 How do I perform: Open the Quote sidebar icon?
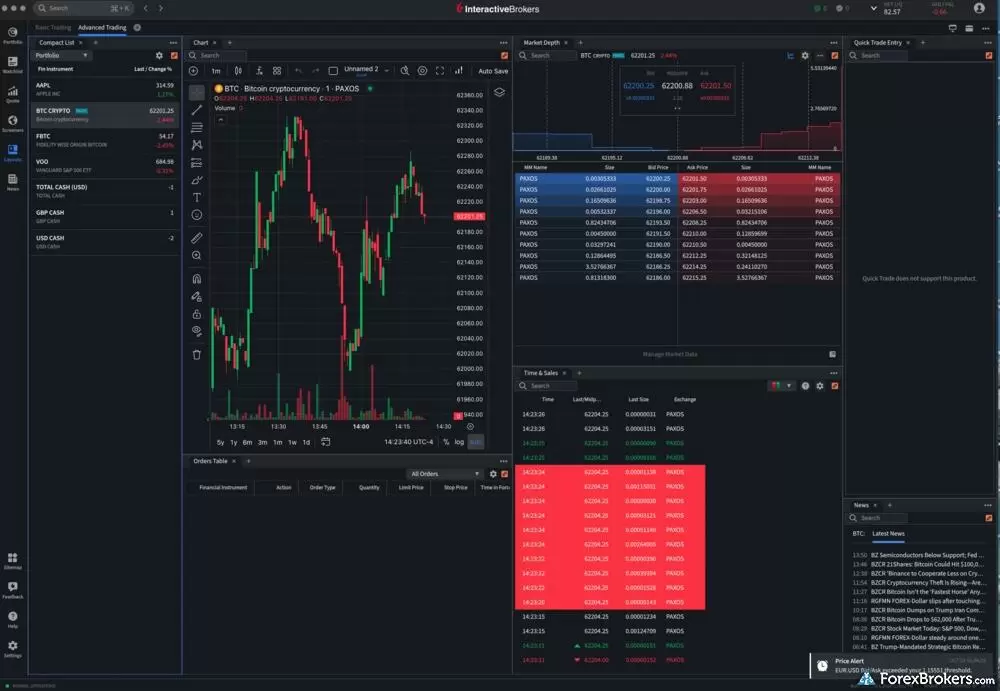point(13,94)
